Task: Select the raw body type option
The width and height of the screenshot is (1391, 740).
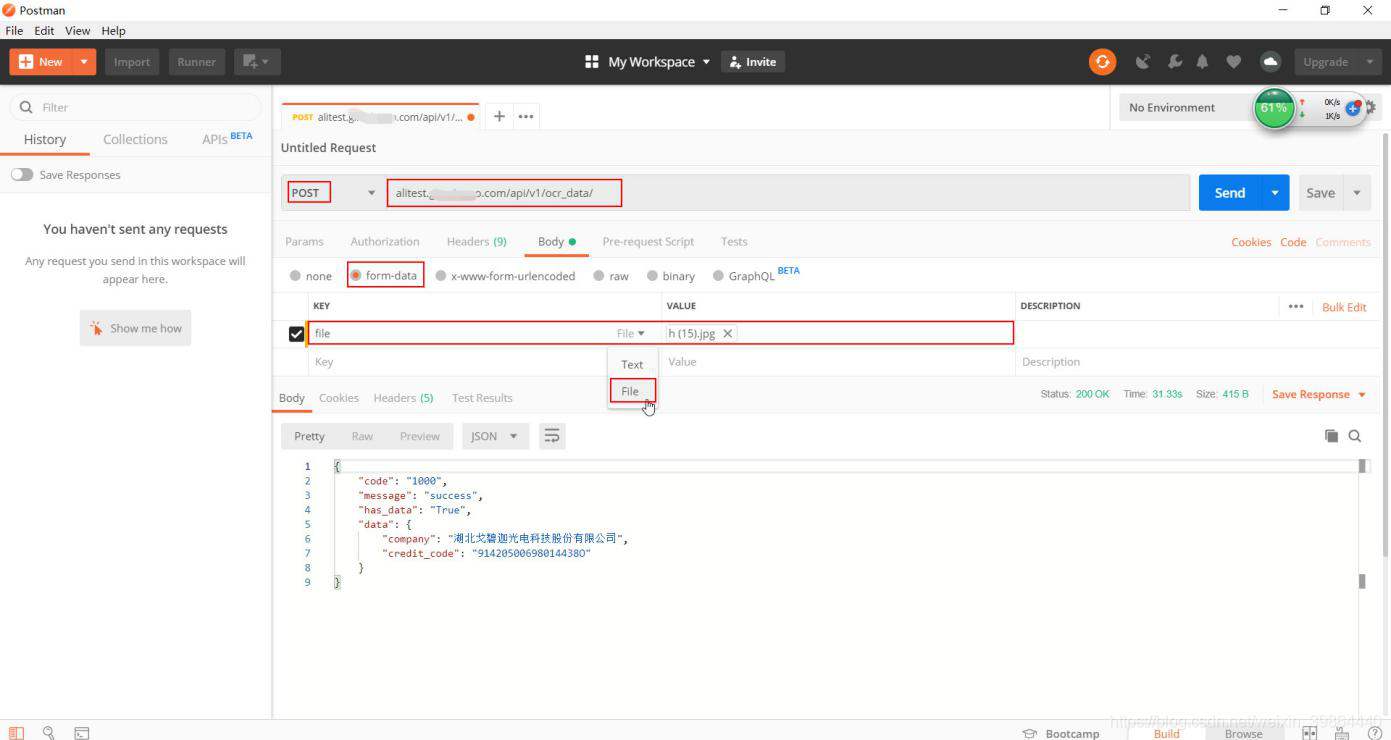Action: click(x=611, y=275)
